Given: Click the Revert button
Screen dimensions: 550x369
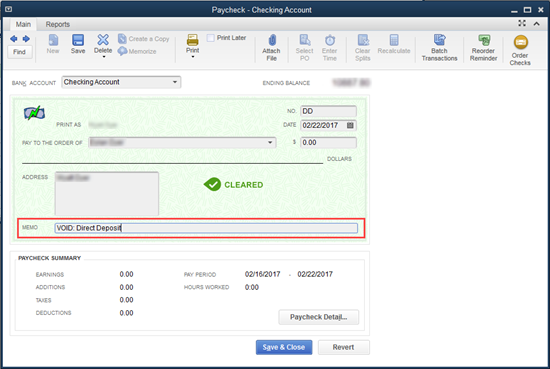Looking at the screenshot, I should point(343,347).
